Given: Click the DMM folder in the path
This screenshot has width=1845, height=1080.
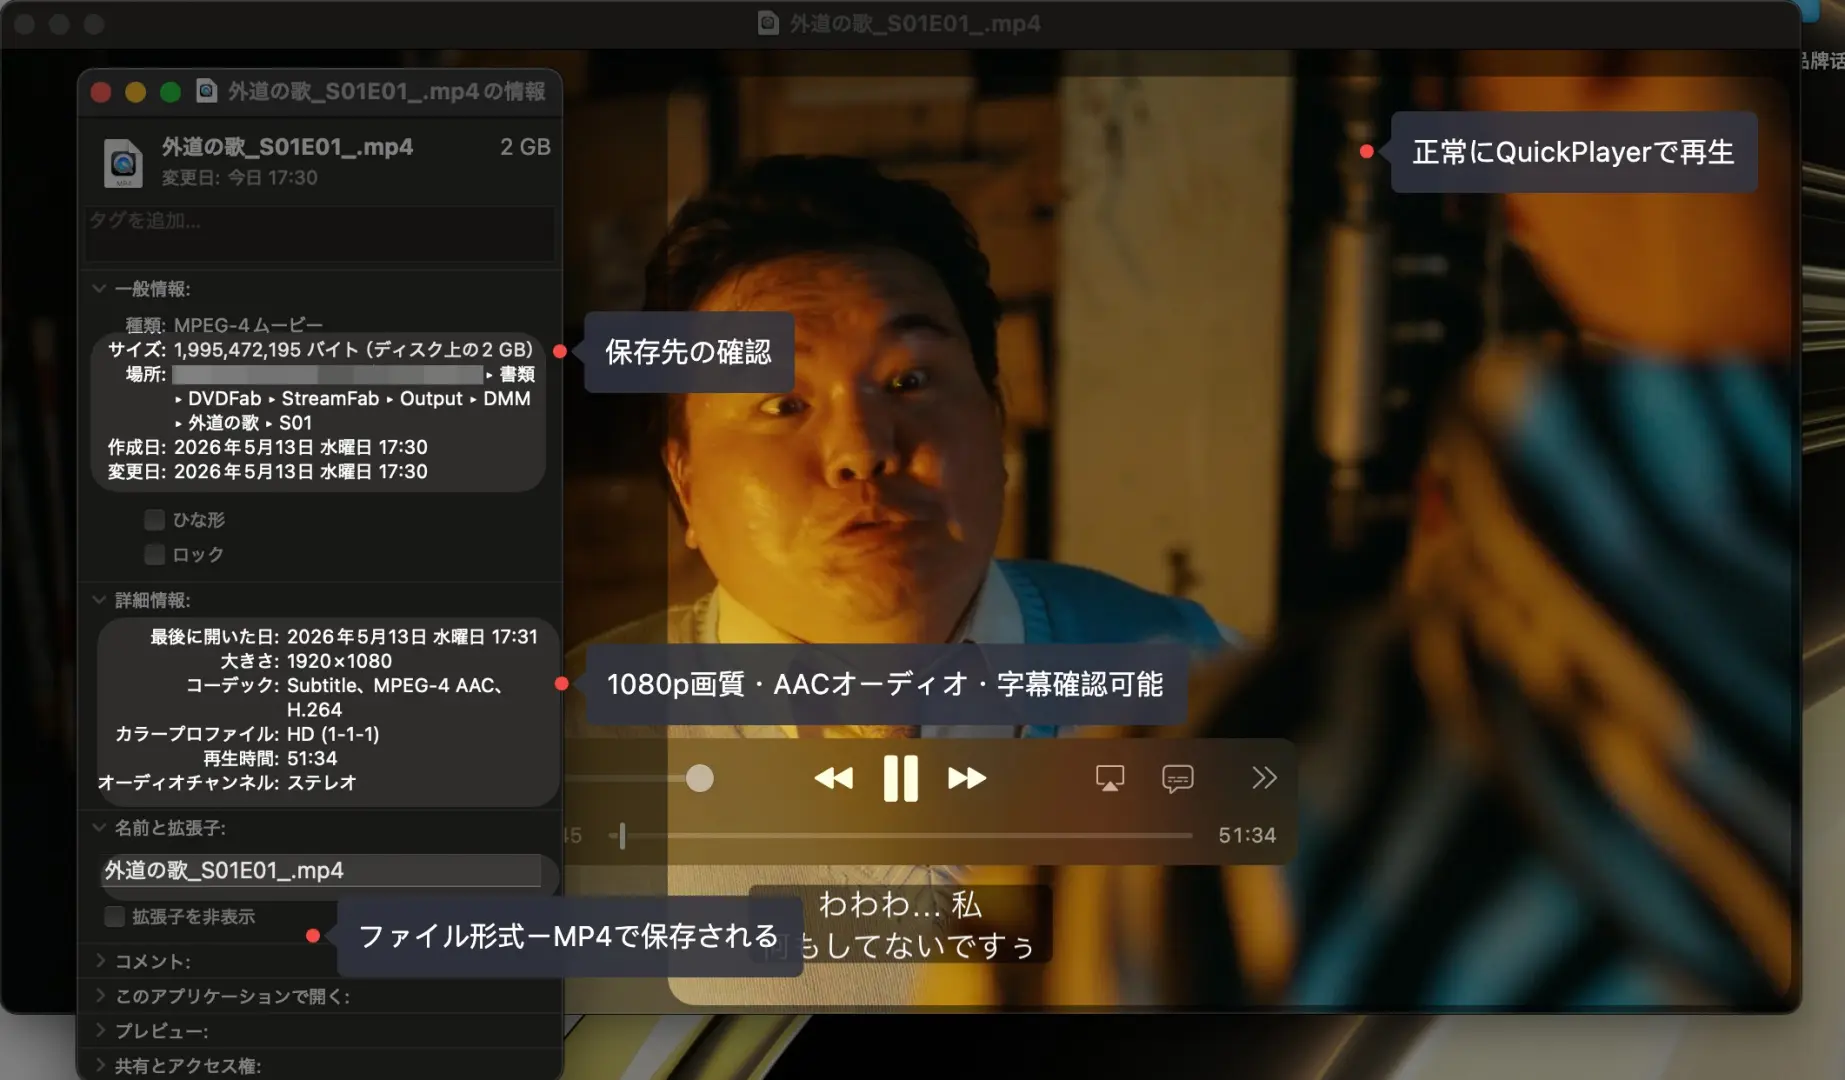Looking at the screenshot, I should (x=507, y=399).
